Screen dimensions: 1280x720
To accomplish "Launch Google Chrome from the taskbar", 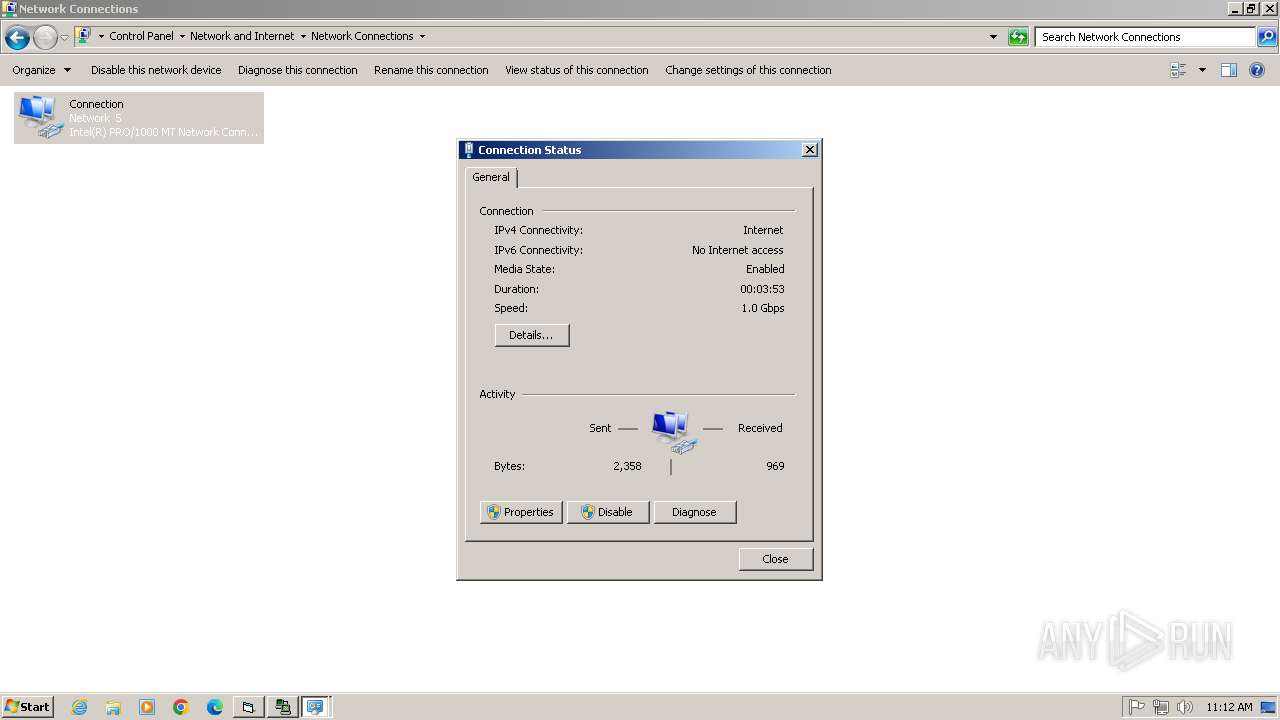I will click(x=181, y=707).
